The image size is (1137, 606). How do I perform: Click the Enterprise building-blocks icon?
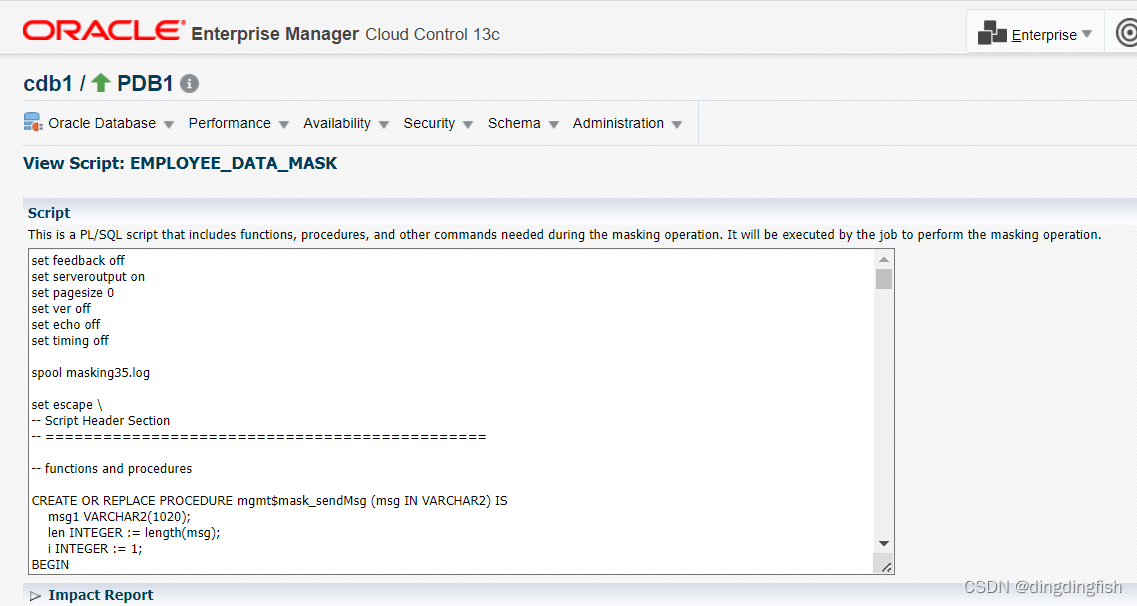point(992,33)
